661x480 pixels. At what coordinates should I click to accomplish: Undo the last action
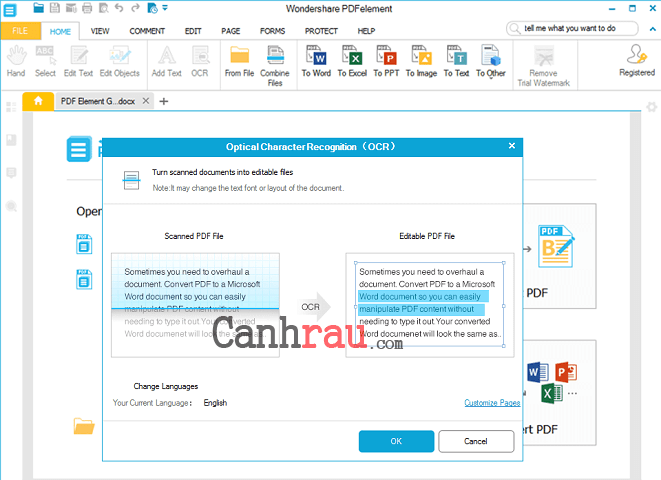(x=119, y=8)
